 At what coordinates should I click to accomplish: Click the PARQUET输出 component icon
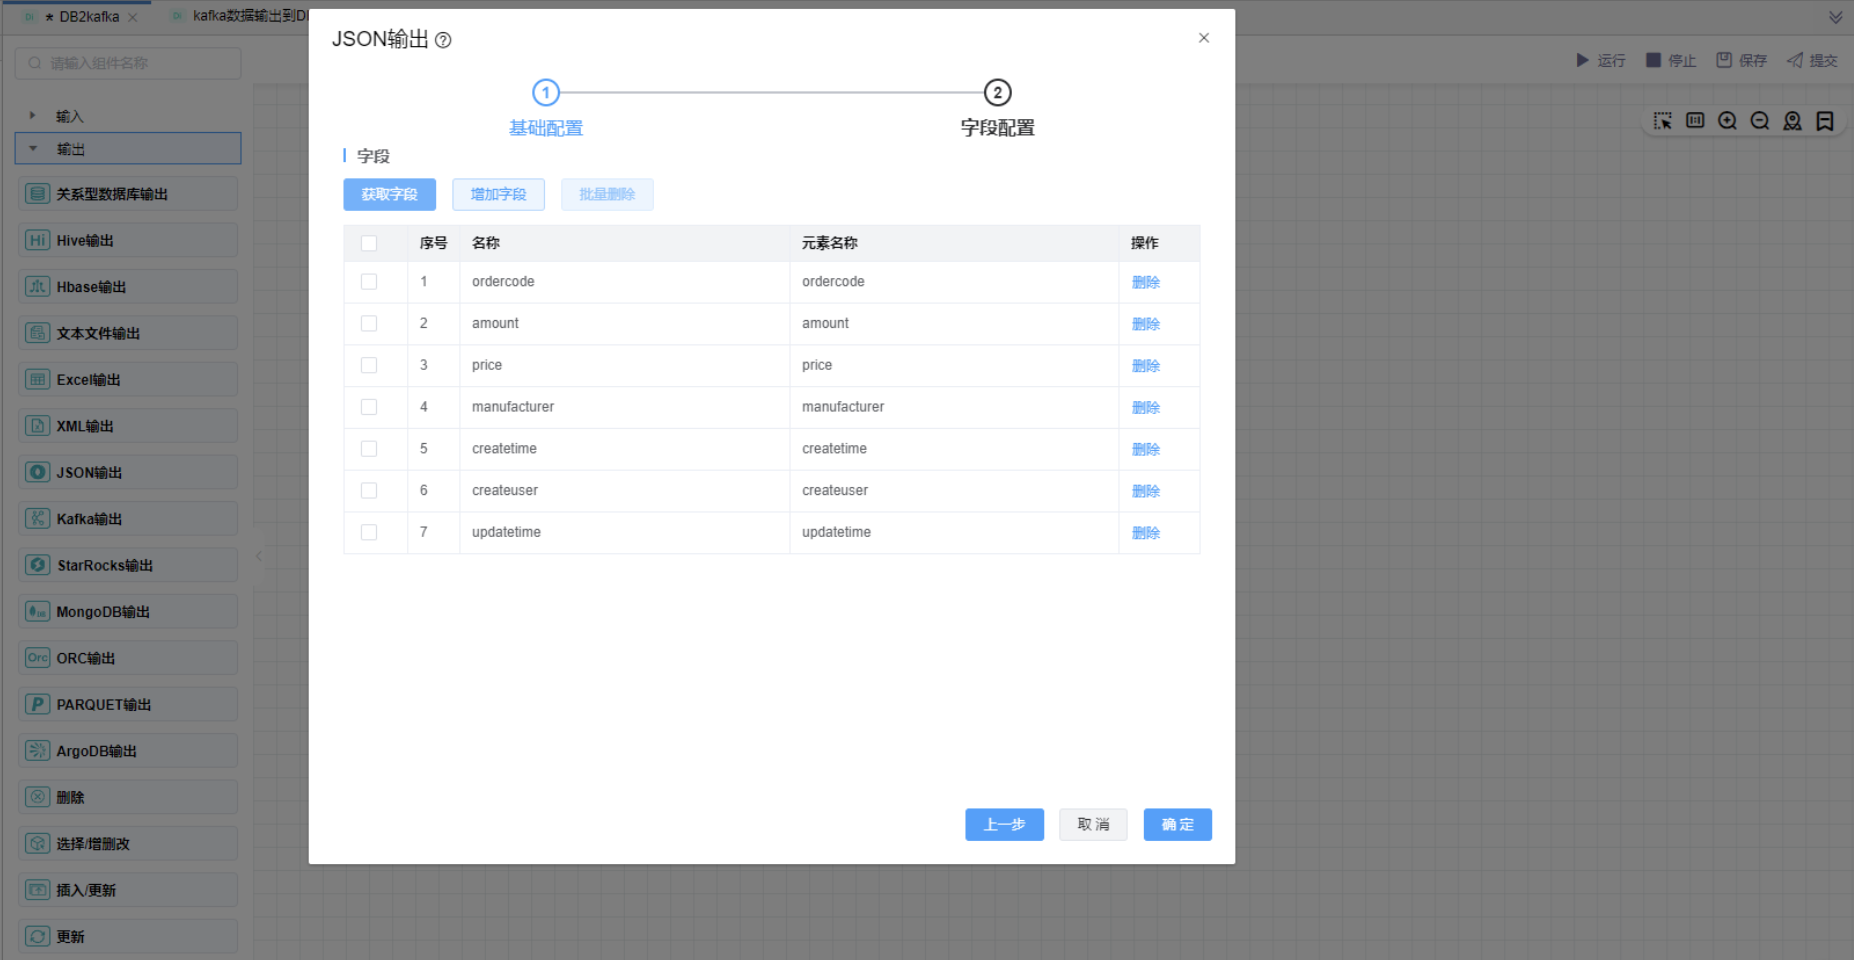[37, 704]
